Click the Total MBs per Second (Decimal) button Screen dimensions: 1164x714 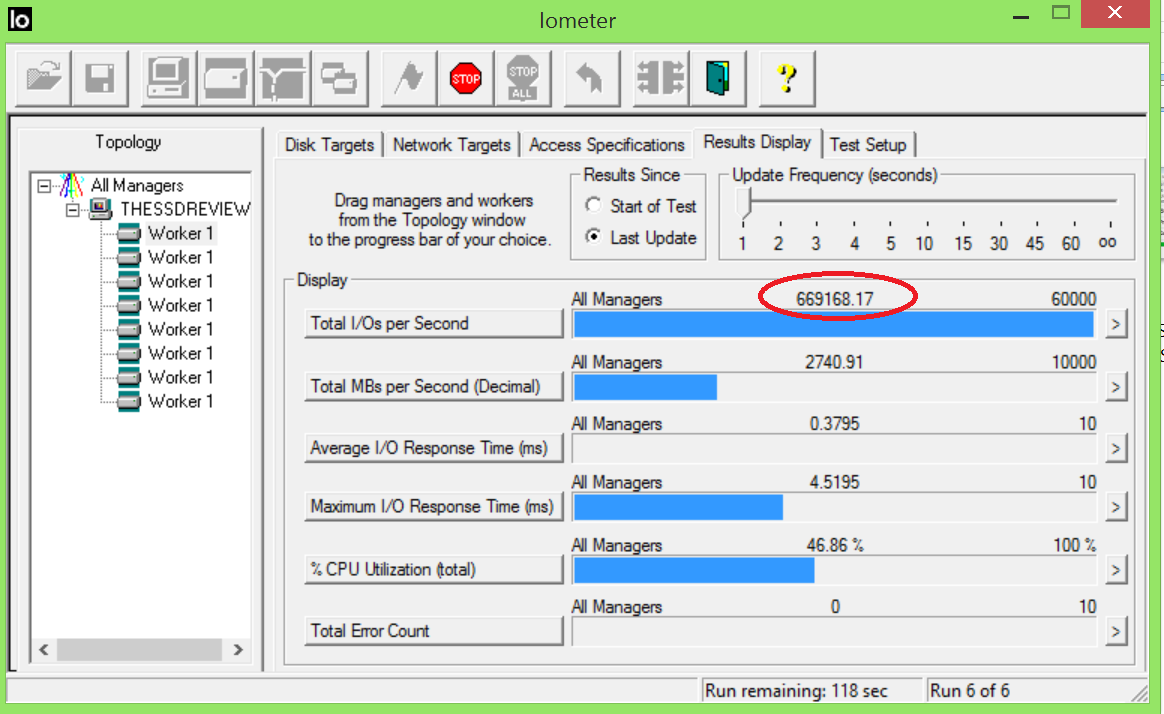(434, 387)
